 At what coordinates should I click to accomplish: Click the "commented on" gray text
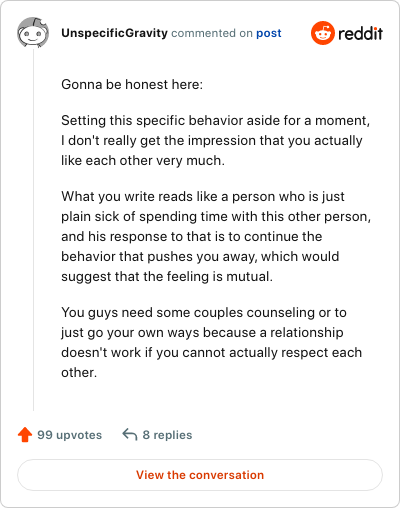(x=212, y=33)
